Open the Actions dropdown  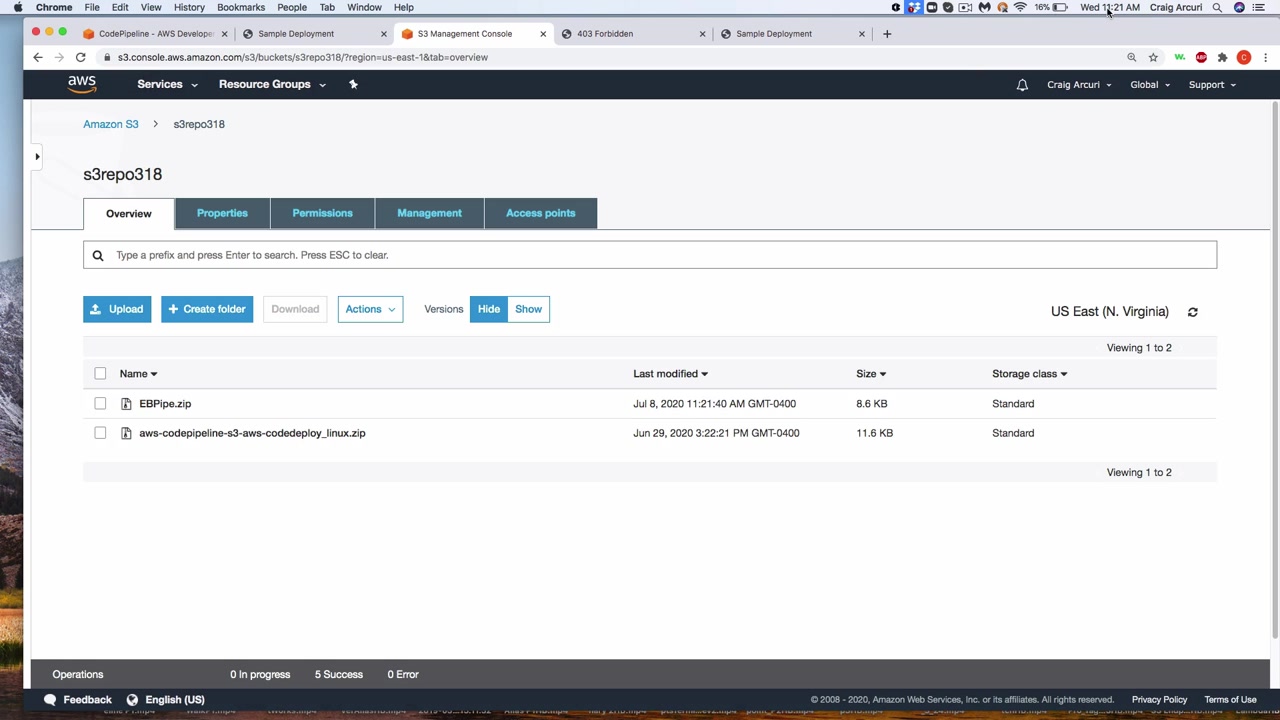tap(370, 309)
